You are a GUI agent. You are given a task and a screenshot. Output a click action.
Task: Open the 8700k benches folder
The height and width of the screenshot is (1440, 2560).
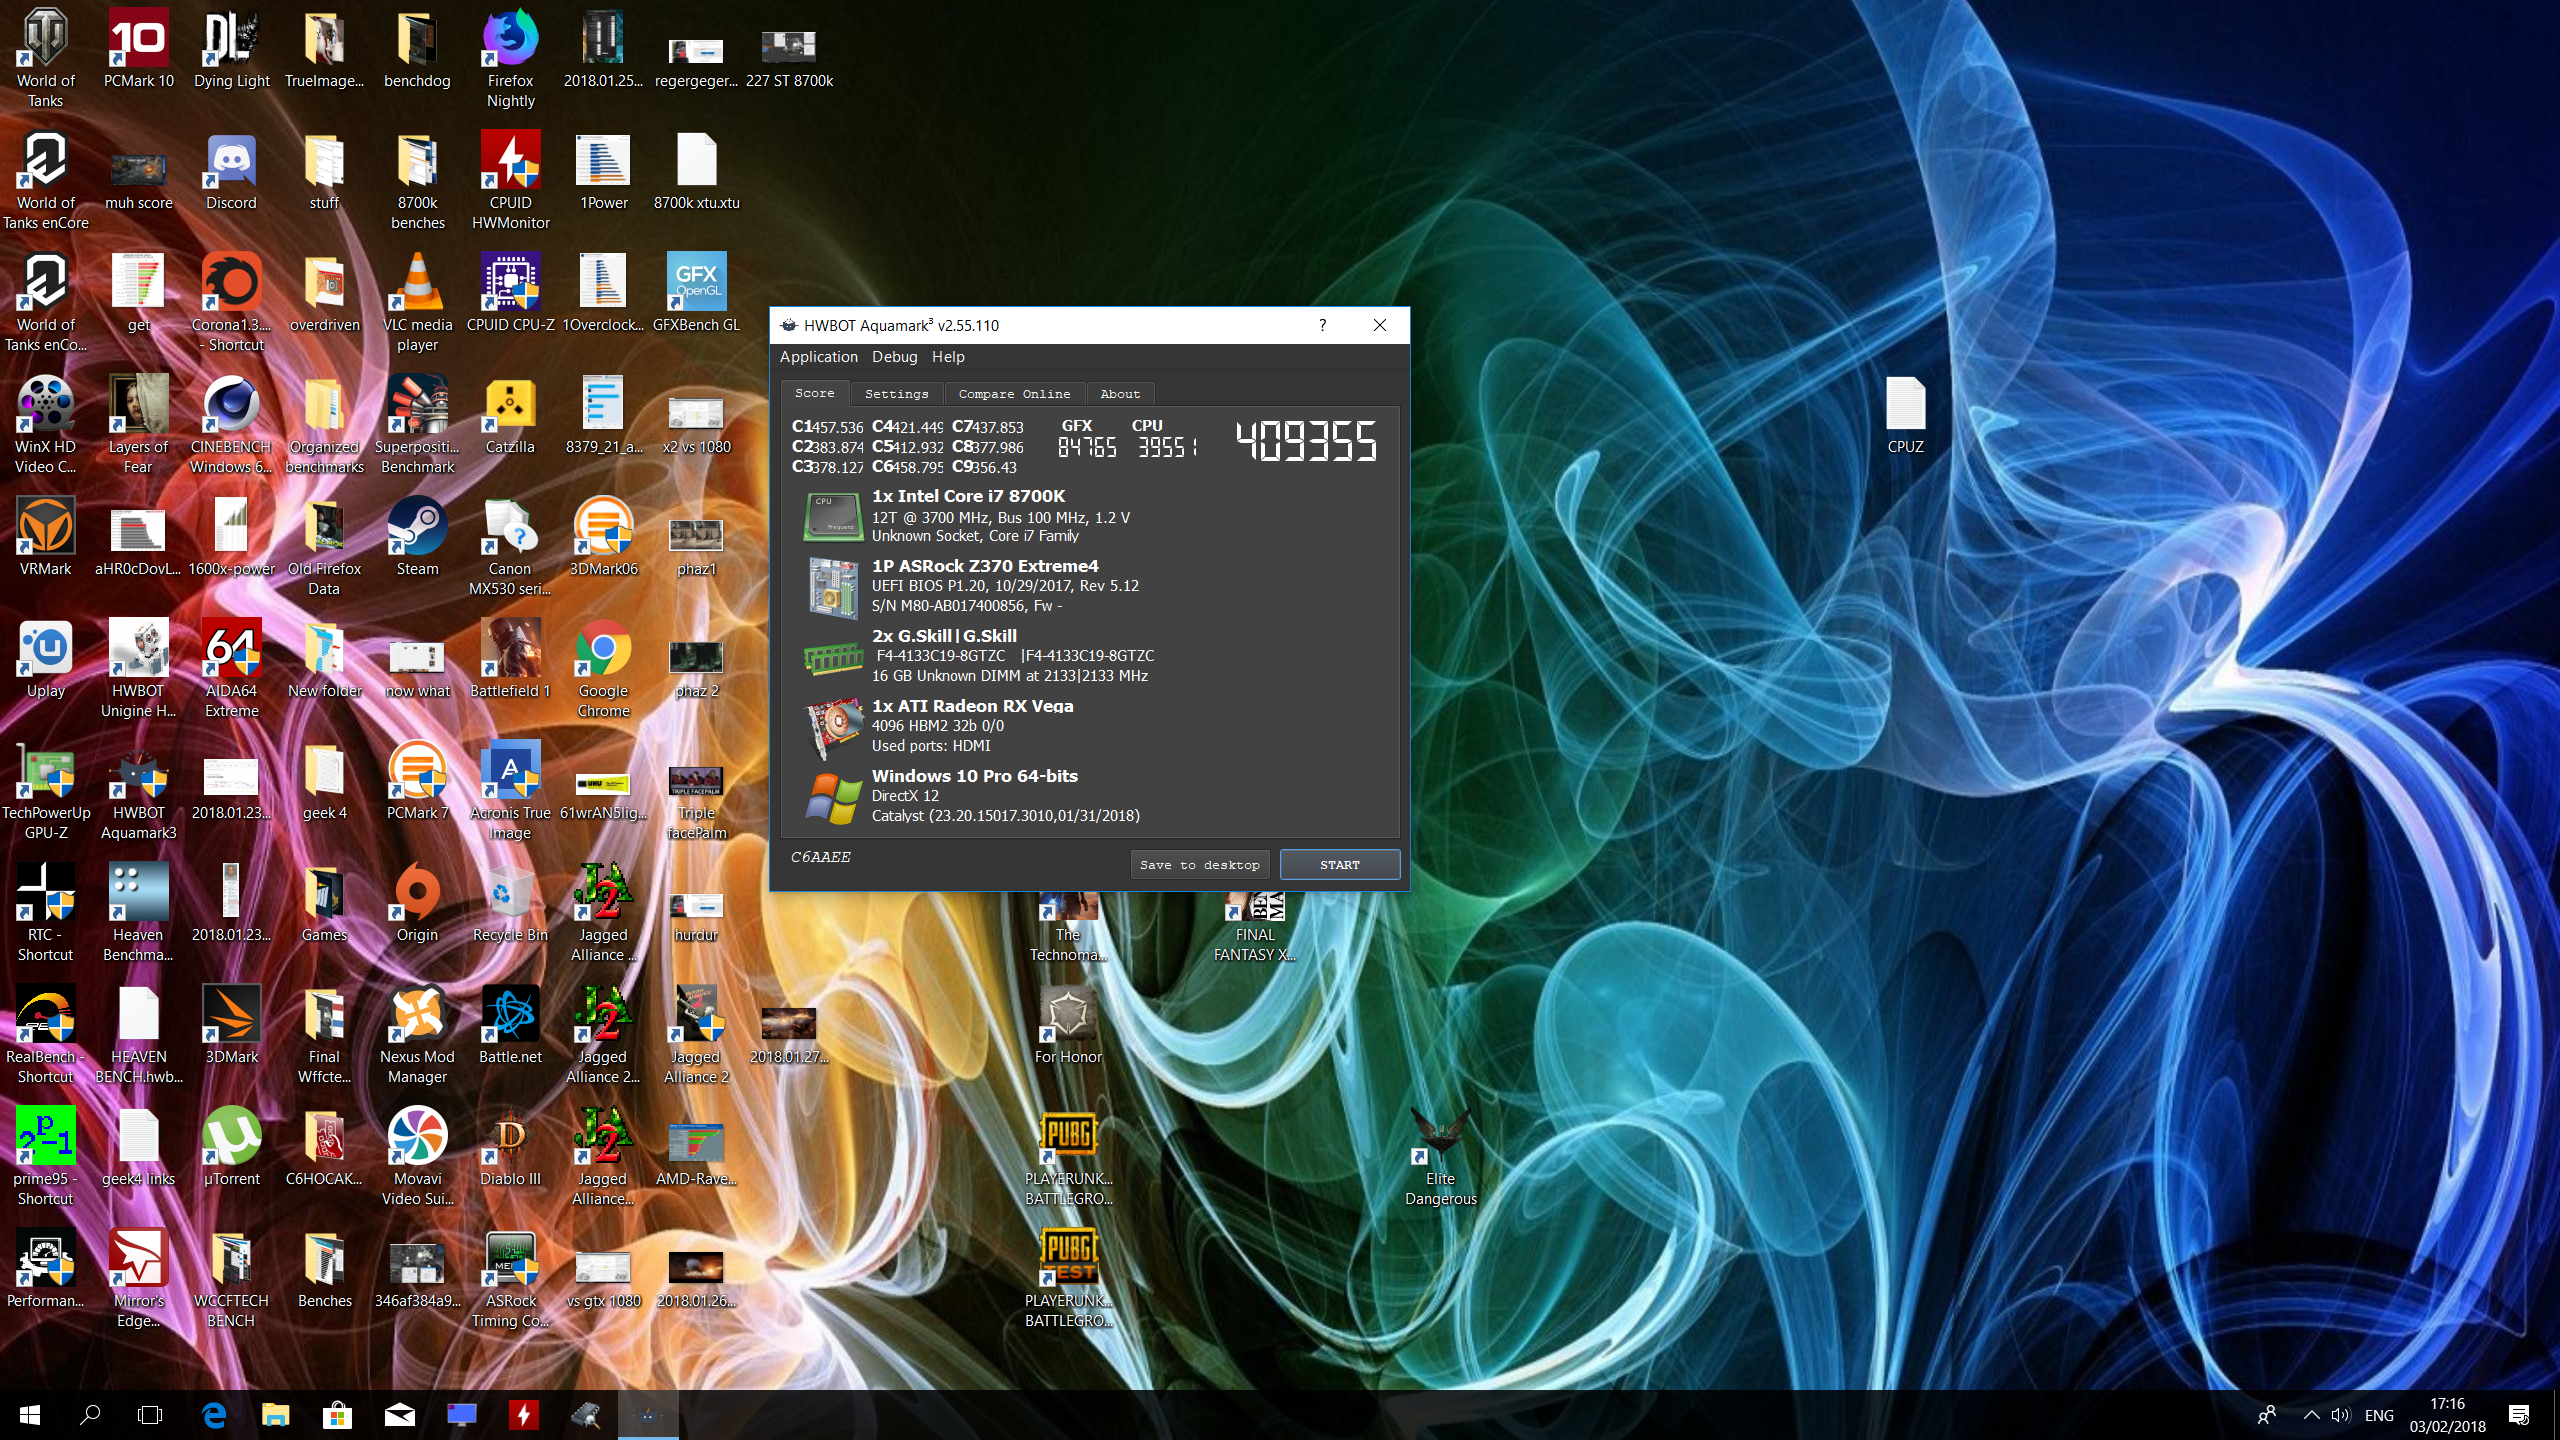click(417, 182)
